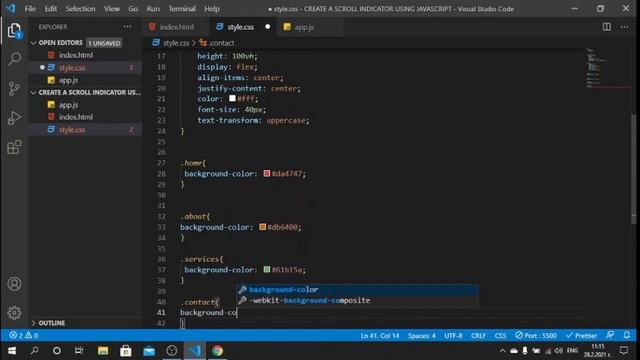
Task: Collapse the Open Editors section
Action: pos(33,43)
